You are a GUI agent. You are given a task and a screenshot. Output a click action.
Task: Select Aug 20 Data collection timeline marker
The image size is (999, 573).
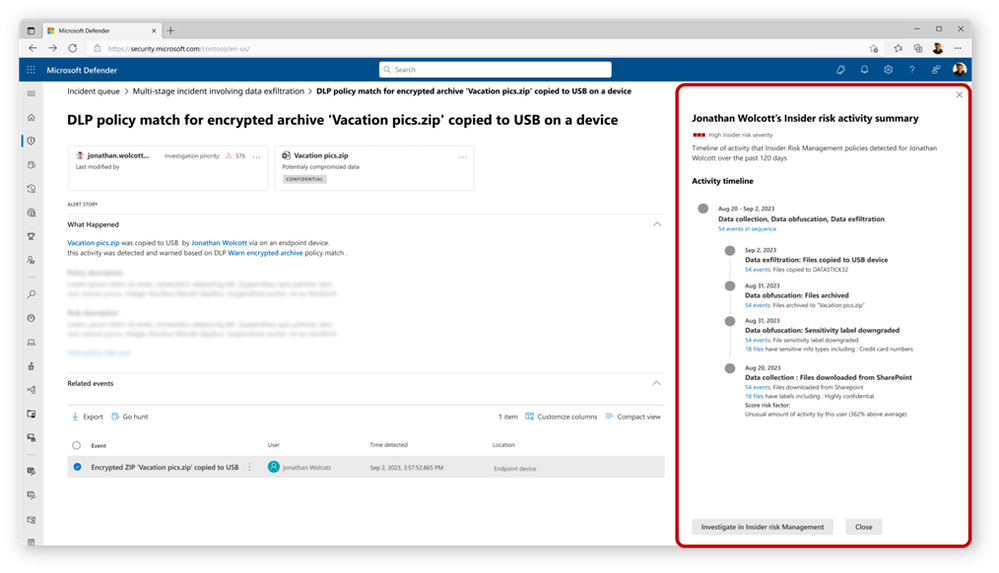click(x=730, y=368)
